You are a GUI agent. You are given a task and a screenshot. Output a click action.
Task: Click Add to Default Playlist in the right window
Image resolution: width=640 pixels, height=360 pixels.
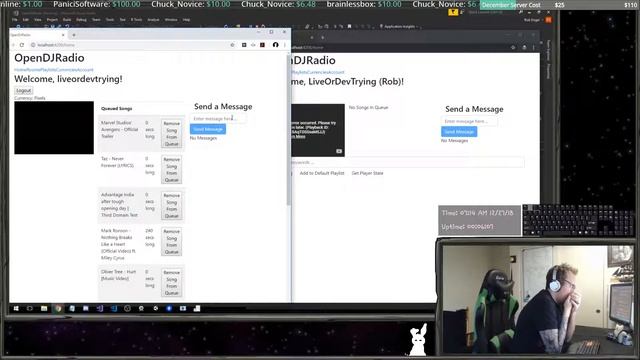pos(322,173)
